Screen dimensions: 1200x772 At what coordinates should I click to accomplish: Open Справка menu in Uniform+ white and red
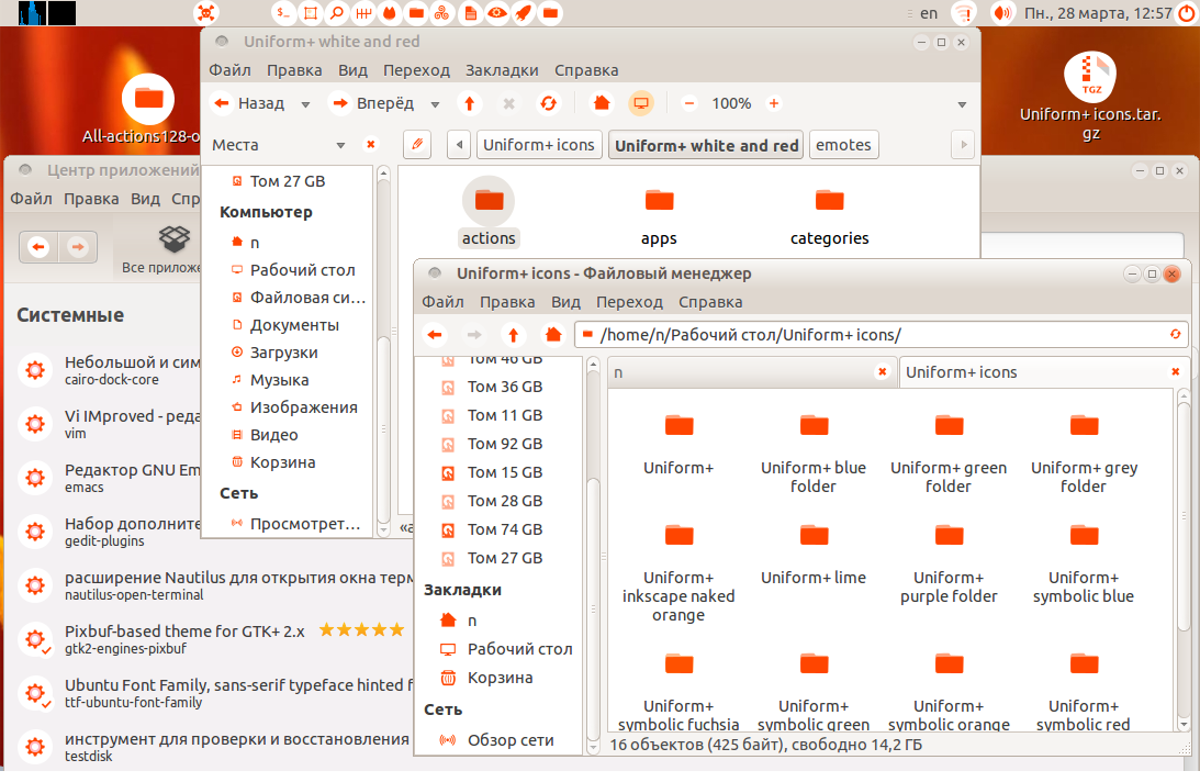coord(586,70)
